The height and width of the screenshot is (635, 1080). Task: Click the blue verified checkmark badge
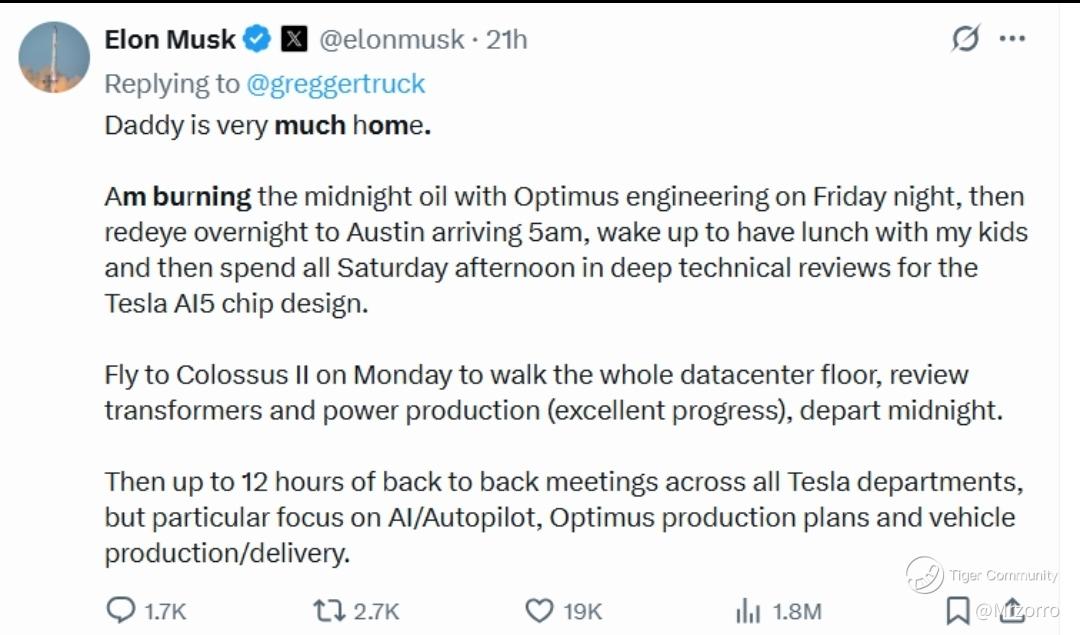pyautogui.click(x=257, y=40)
